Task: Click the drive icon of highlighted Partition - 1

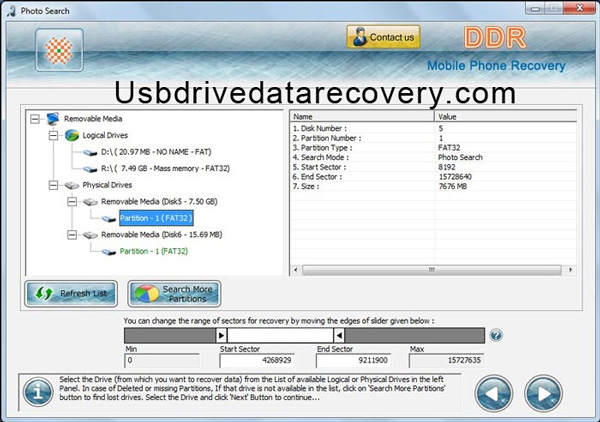Action: [x=109, y=219]
